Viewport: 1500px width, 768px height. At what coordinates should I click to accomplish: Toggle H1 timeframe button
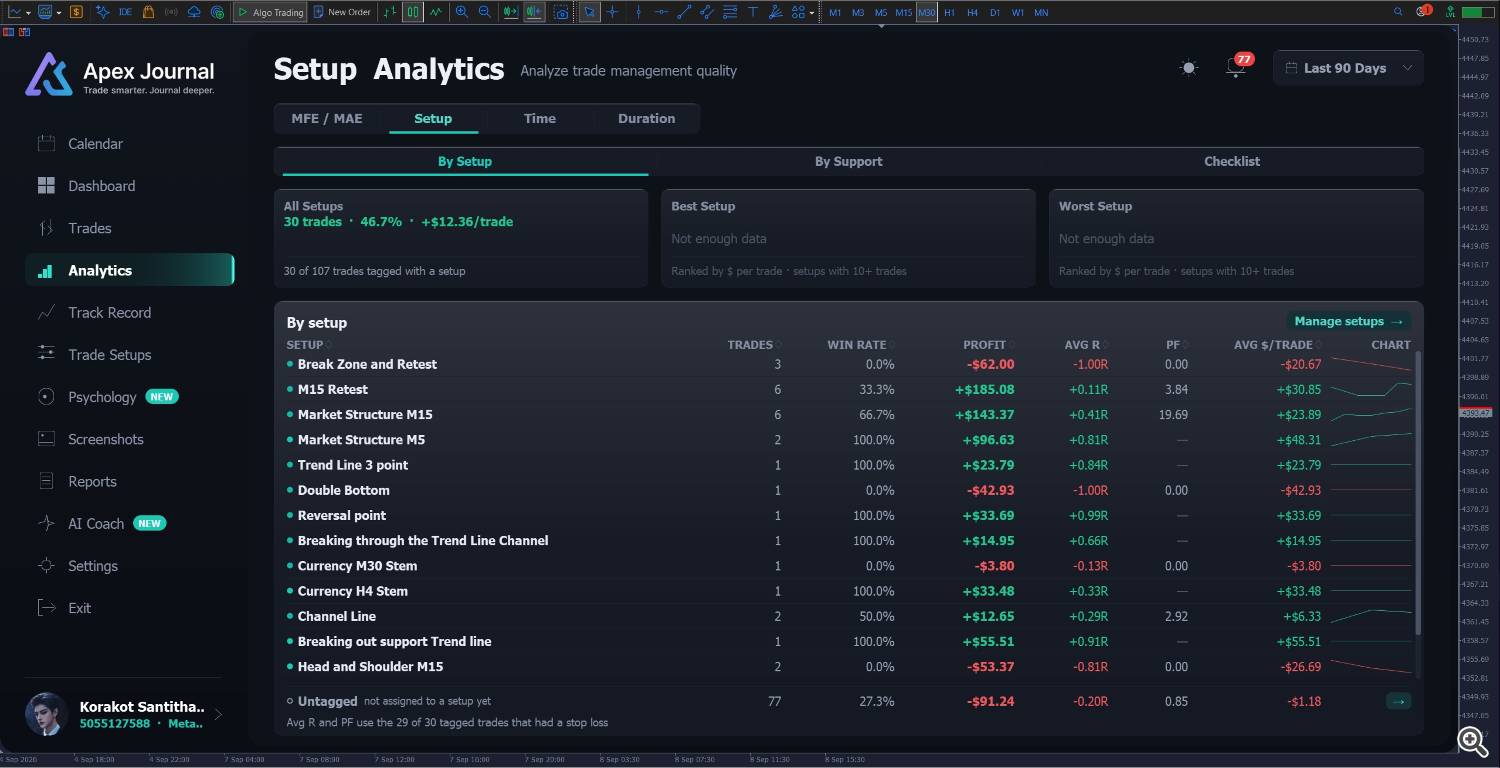949,12
